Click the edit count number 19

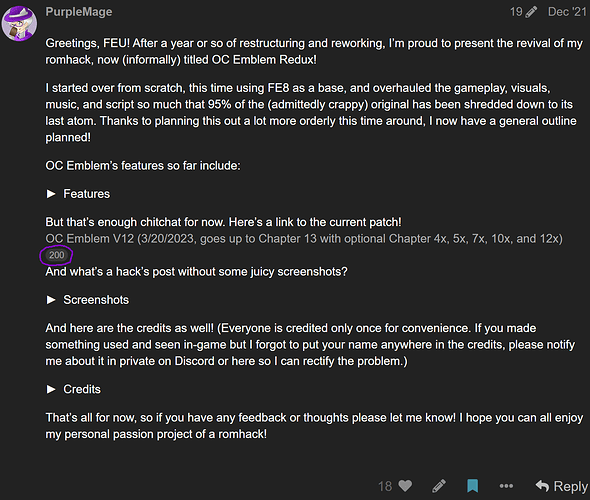pyautogui.click(x=516, y=12)
